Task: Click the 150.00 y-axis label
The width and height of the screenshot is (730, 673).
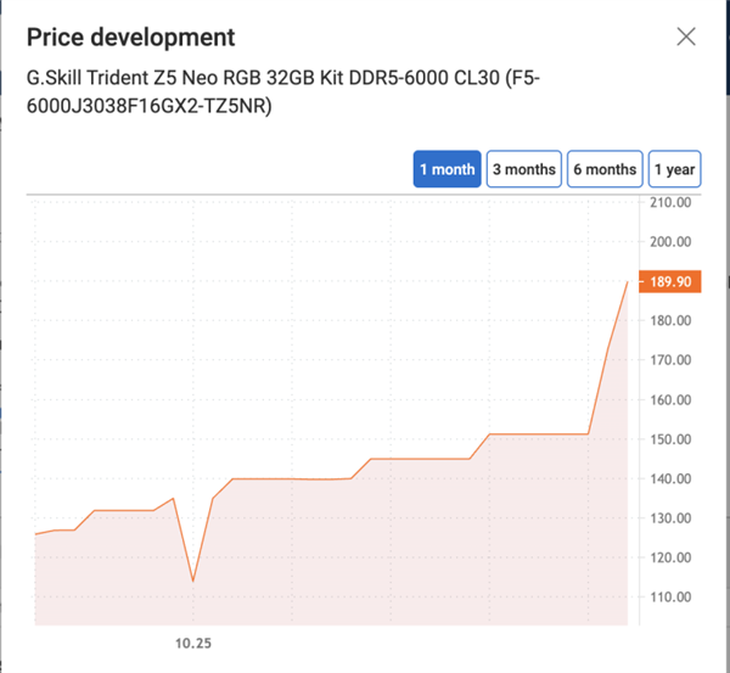Action: click(x=670, y=439)
